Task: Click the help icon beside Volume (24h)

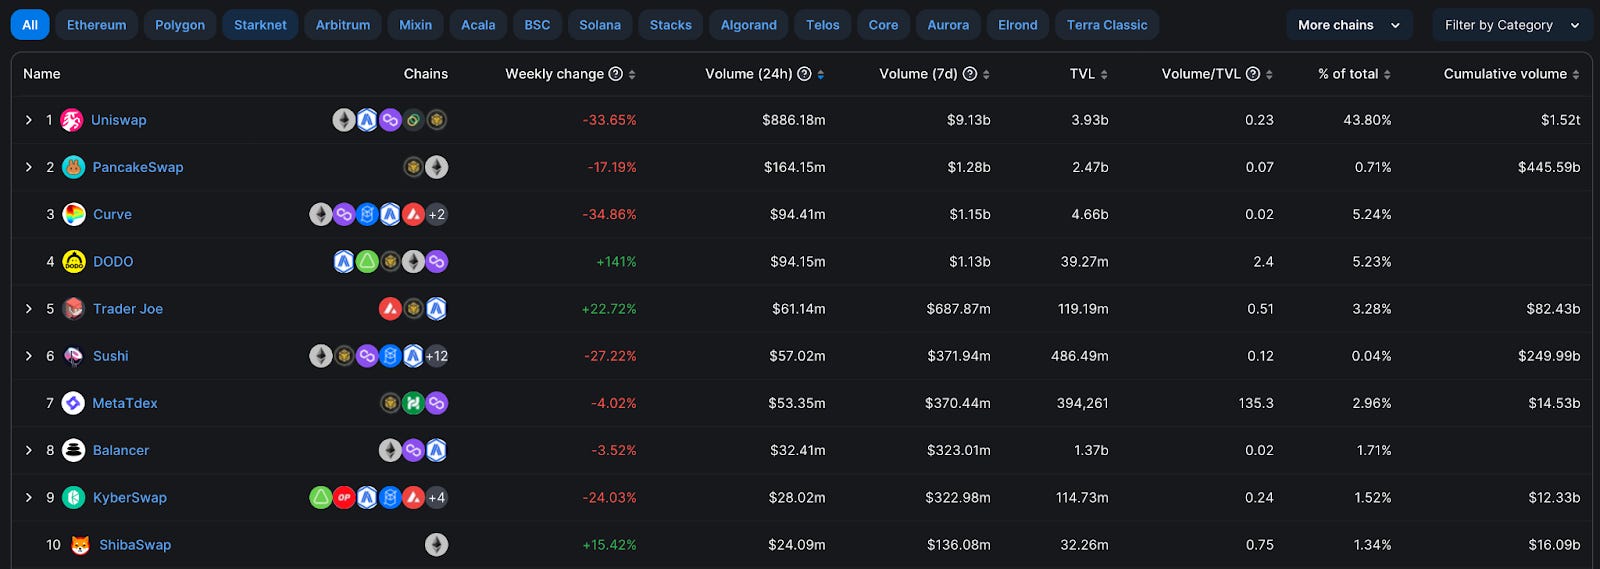Action: click(x=804, y=74)
